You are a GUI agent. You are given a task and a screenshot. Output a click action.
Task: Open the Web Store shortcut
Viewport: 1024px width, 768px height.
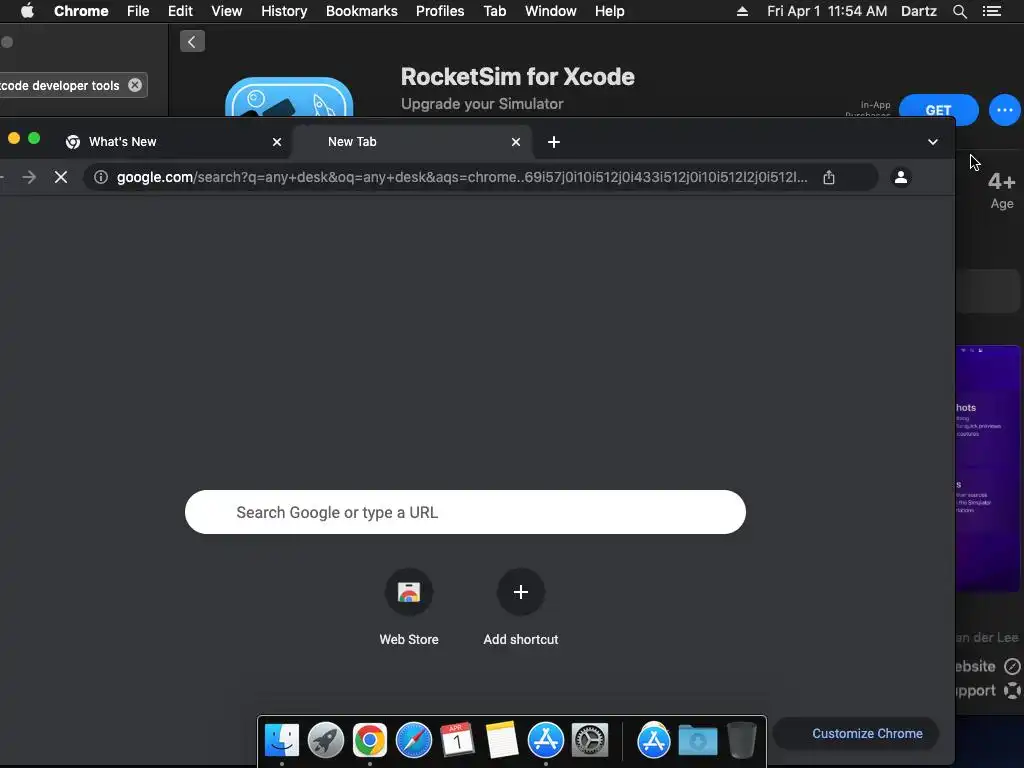click(x=409, y=607)
